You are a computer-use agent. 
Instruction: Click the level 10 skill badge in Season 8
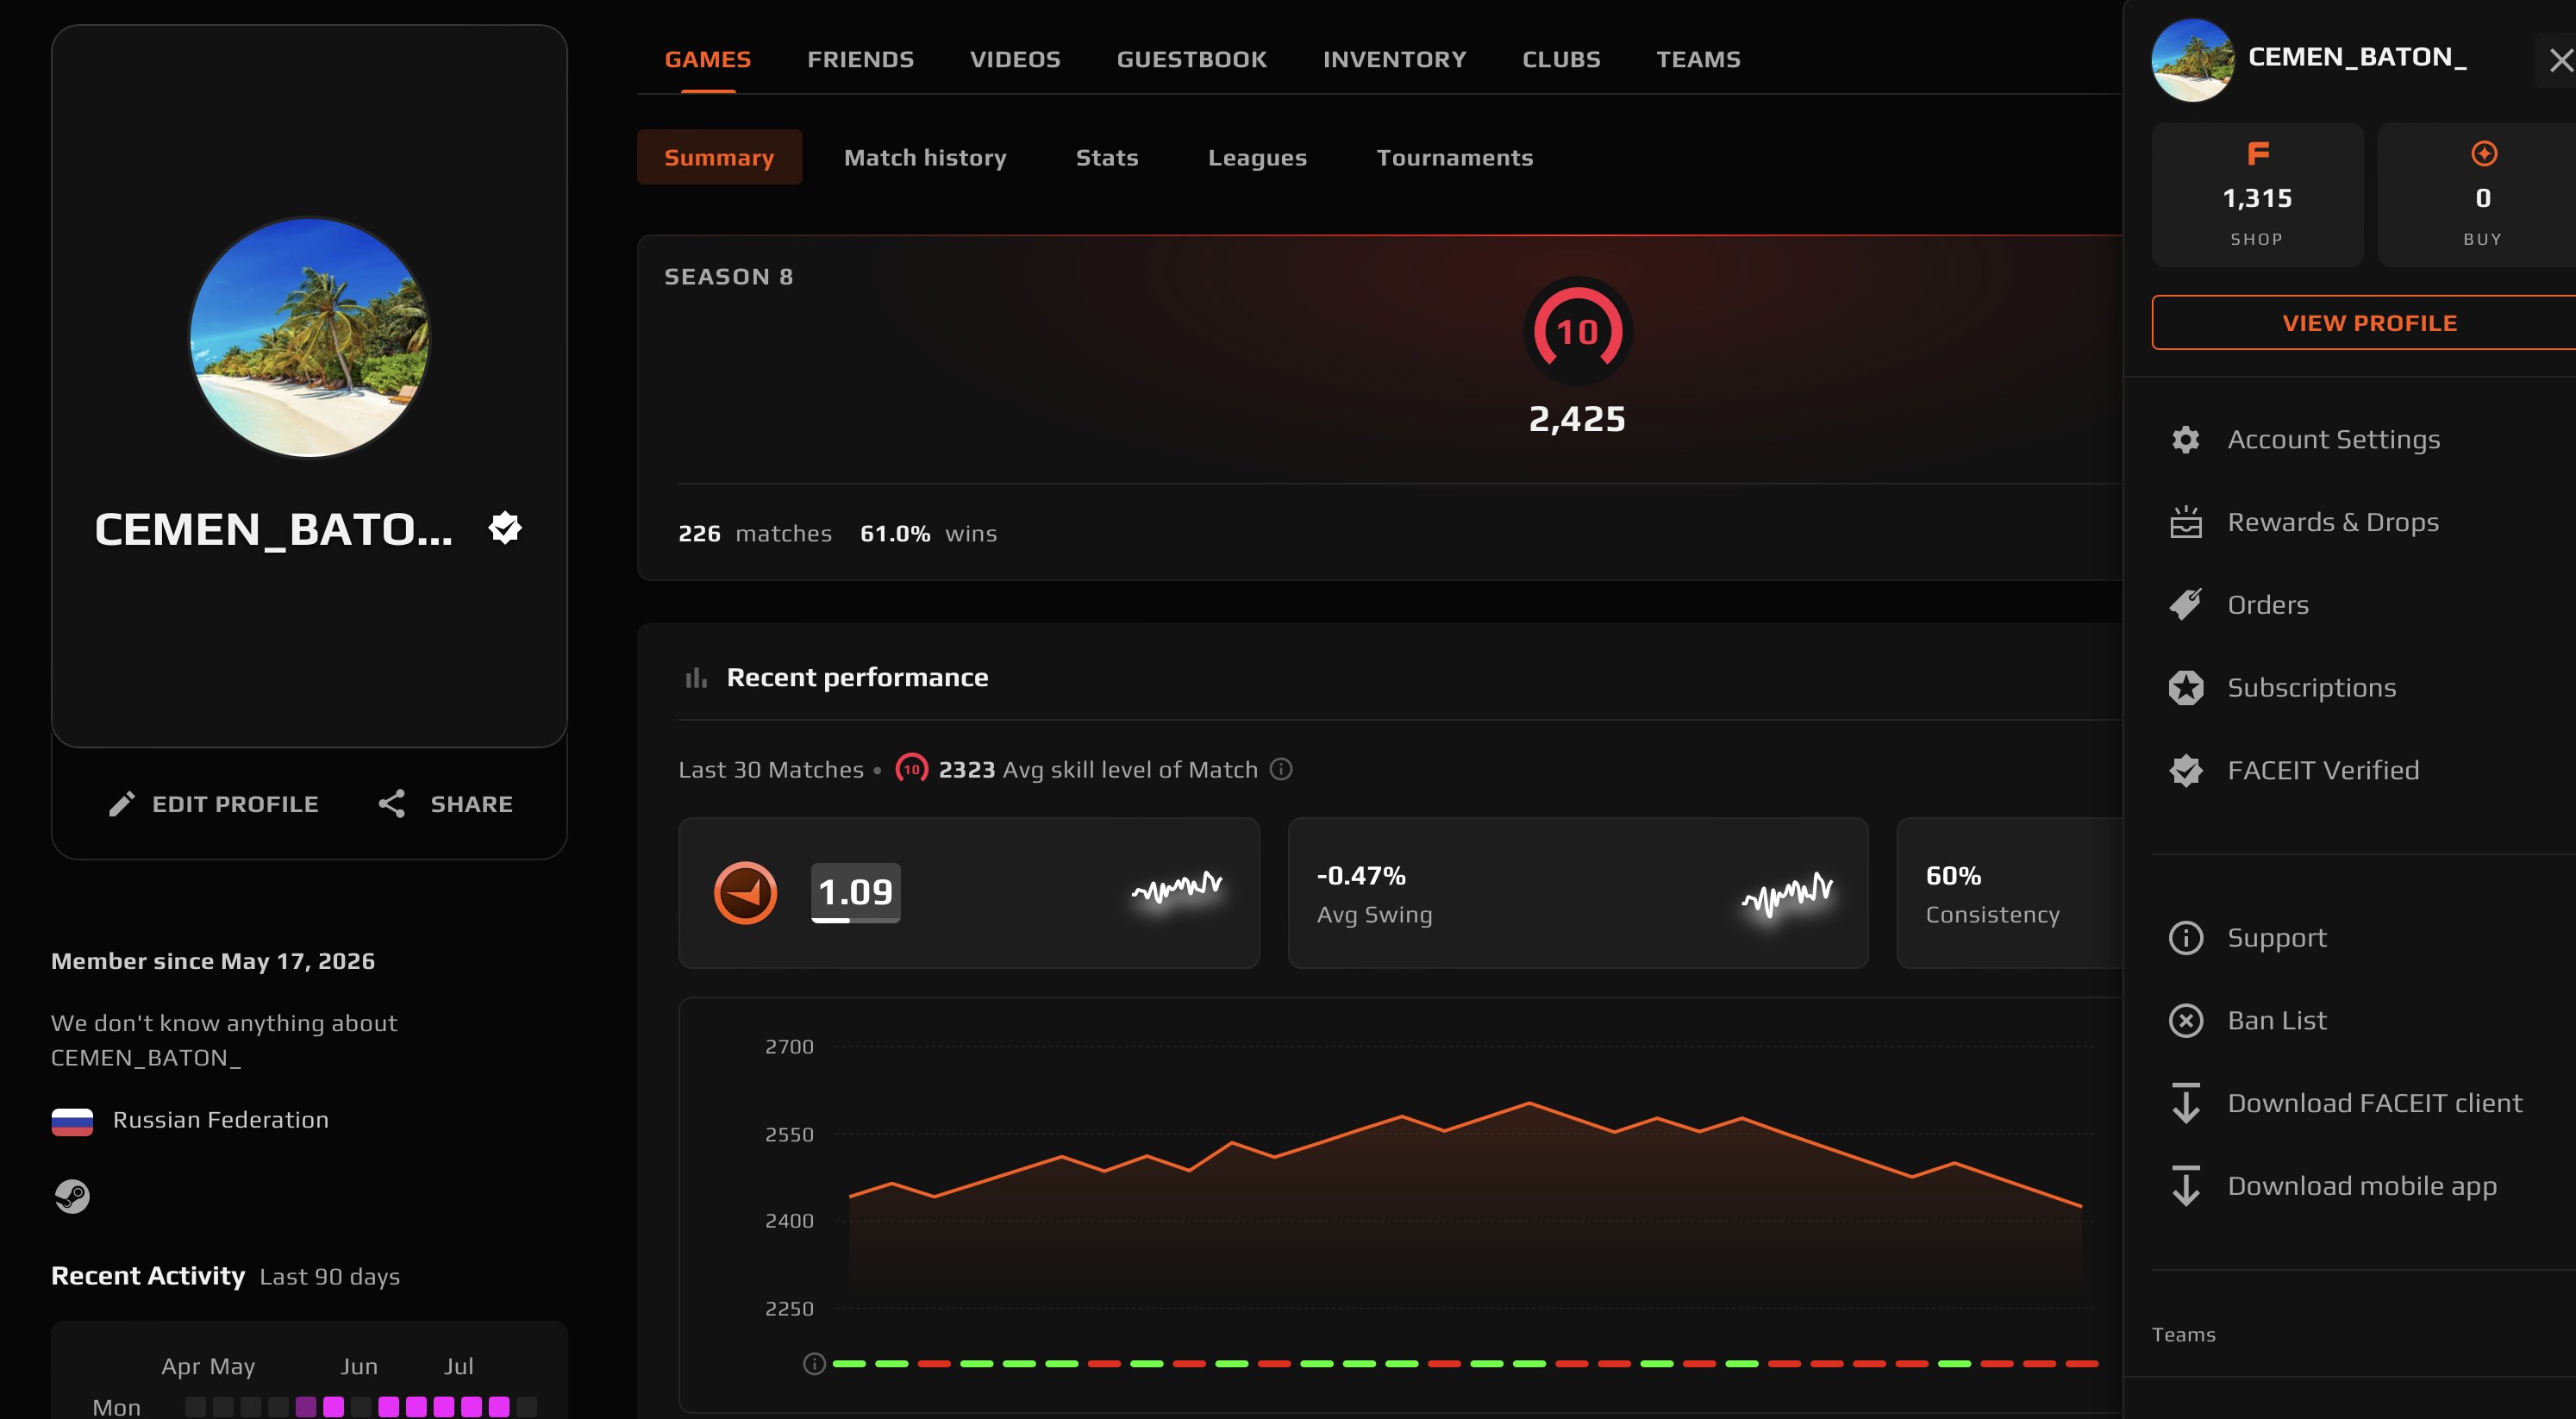1577,331
